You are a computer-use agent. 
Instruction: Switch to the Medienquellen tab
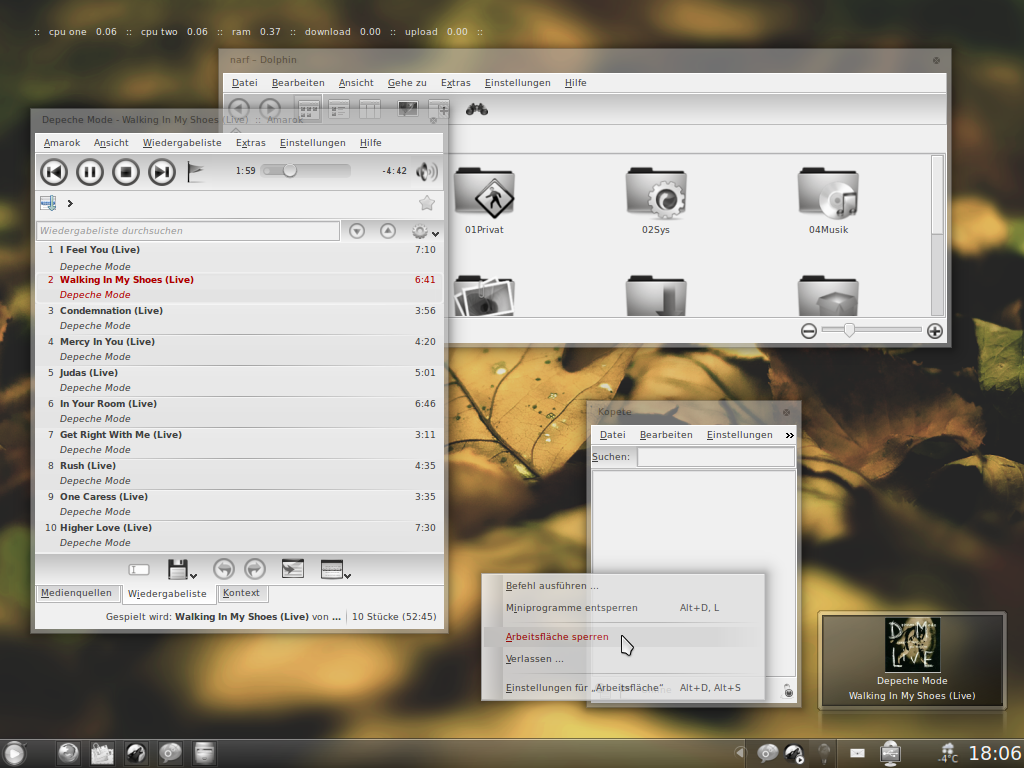point(76,593)
